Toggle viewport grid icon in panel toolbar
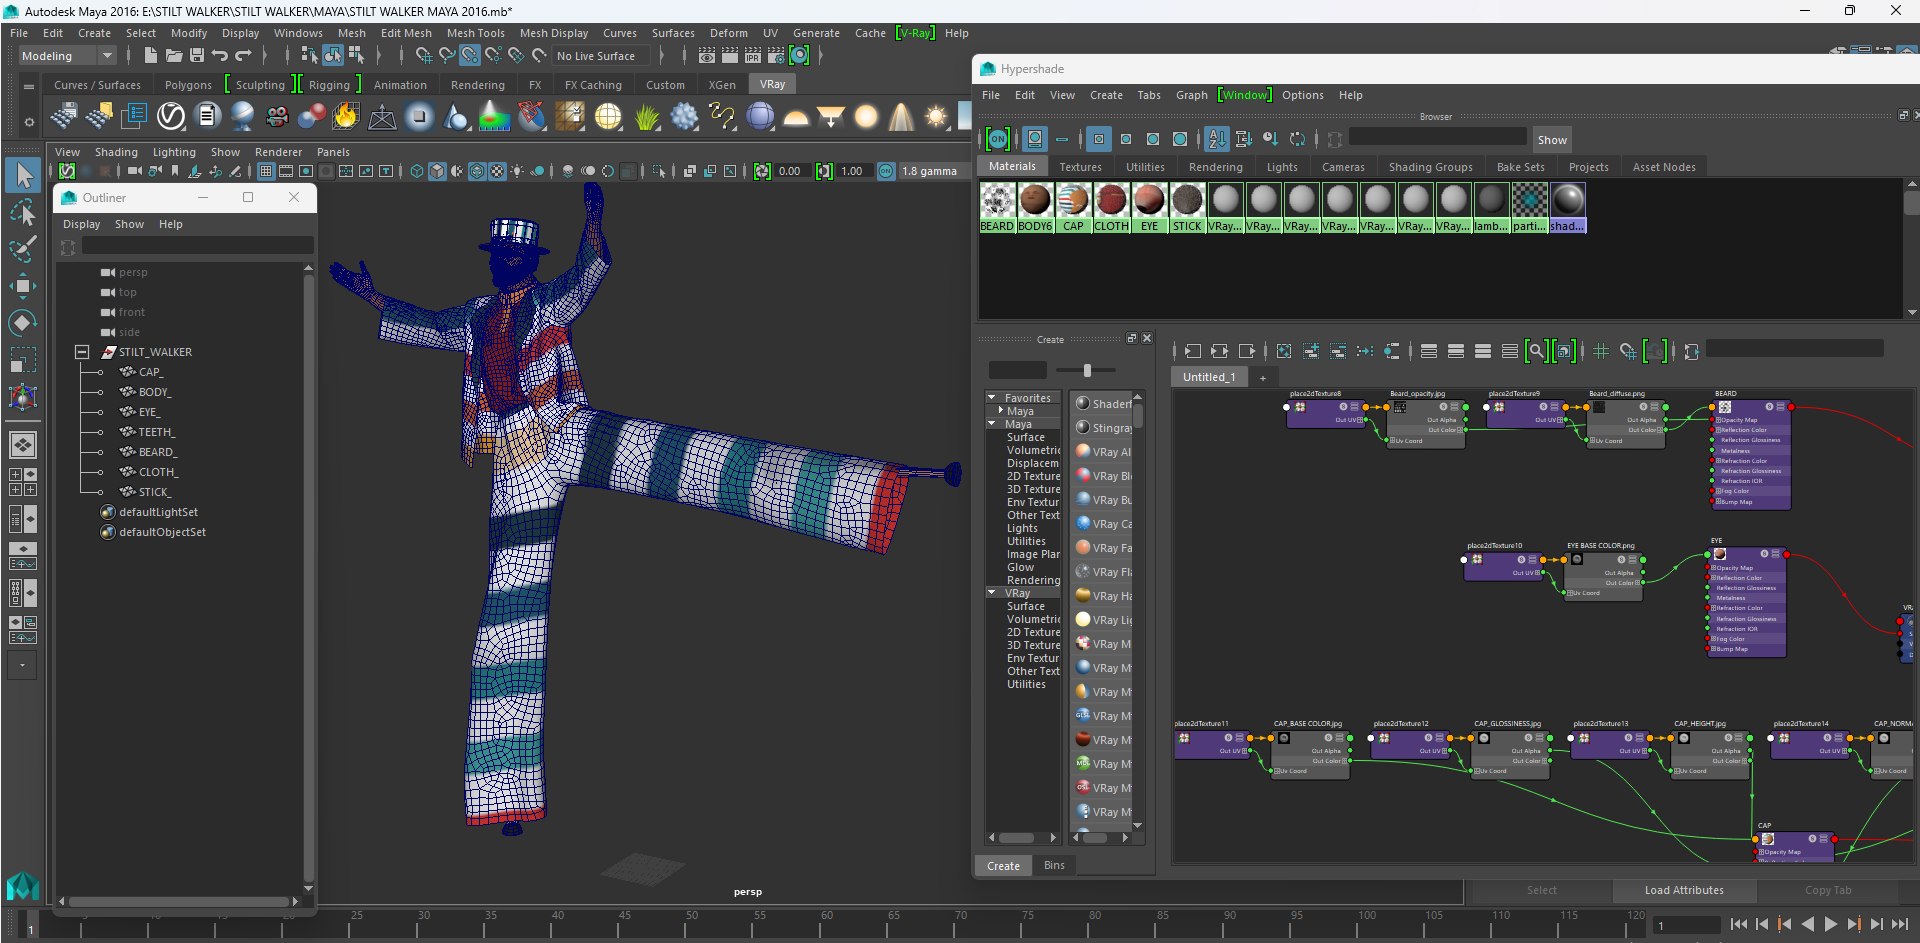Screen dimensions: 1920x943 [266, 171]
